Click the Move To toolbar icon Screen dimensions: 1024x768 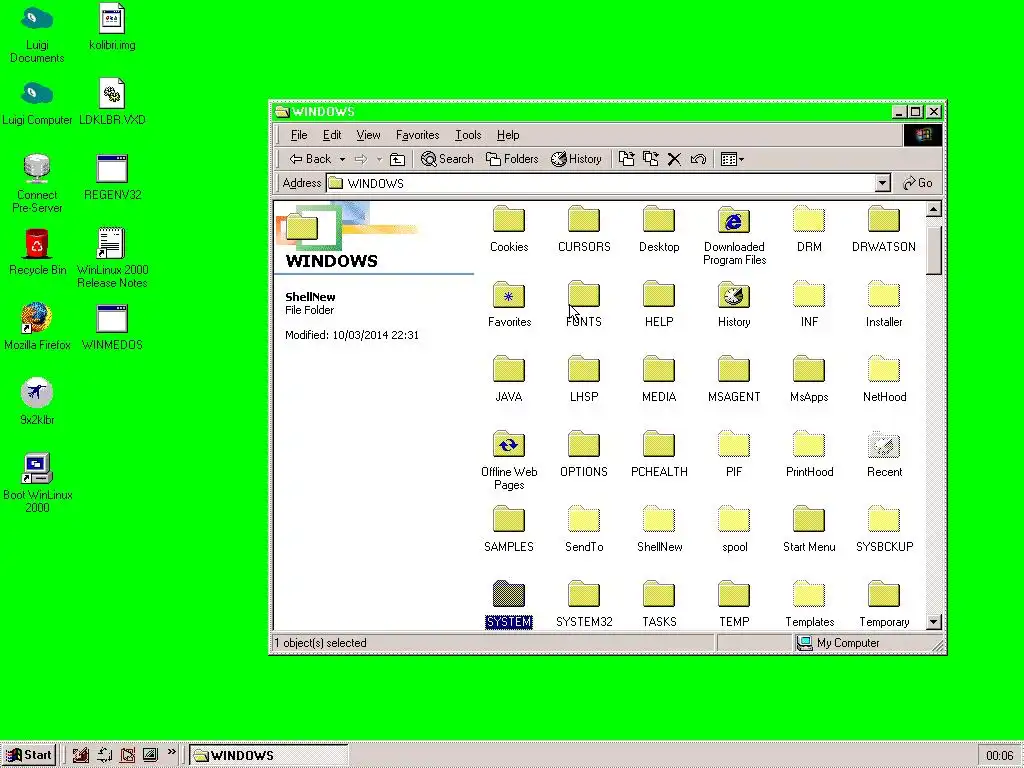tap(626, 159)
